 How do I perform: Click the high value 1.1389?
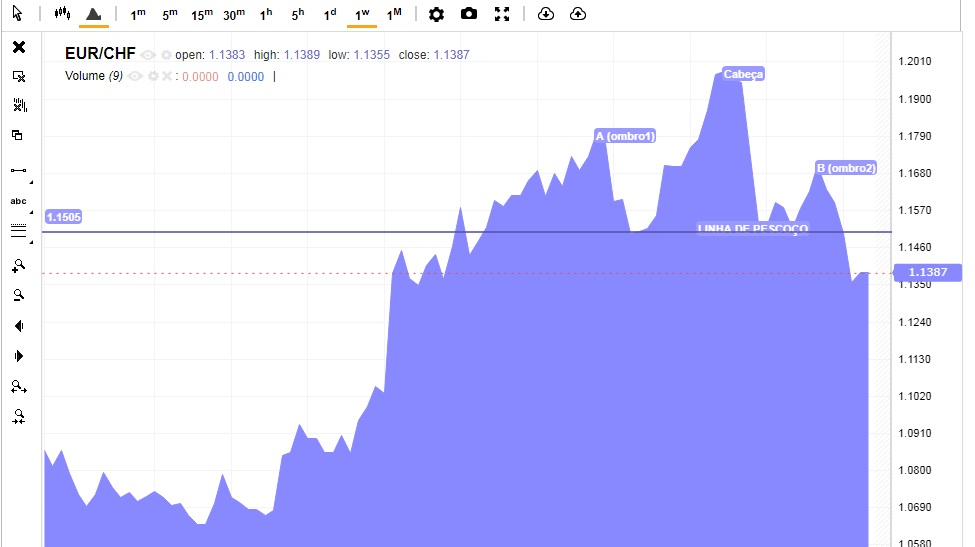coord(302,55)
